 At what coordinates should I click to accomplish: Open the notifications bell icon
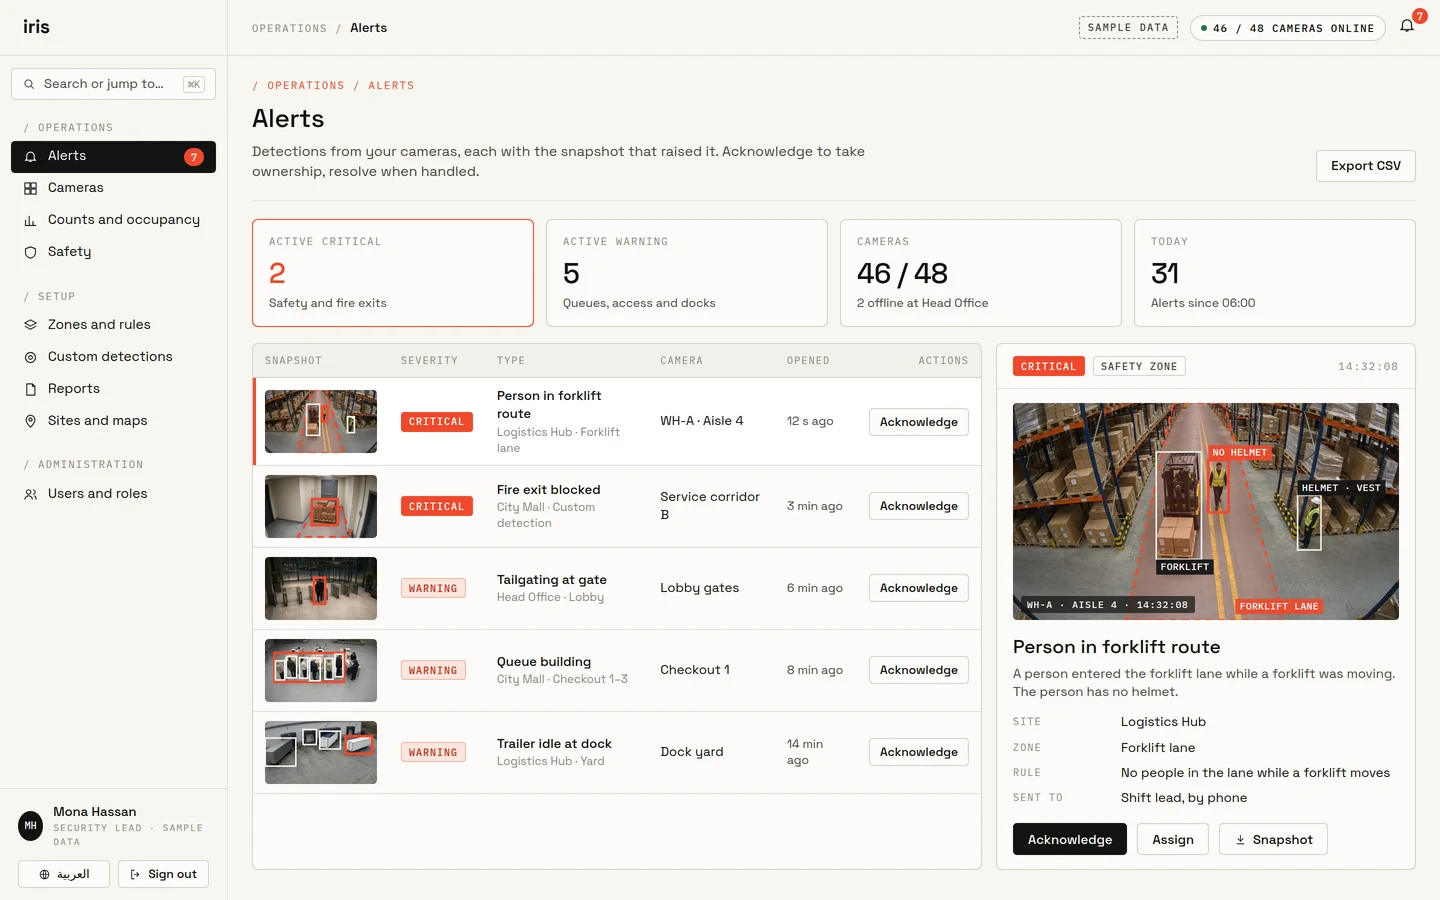point(1407,26)
